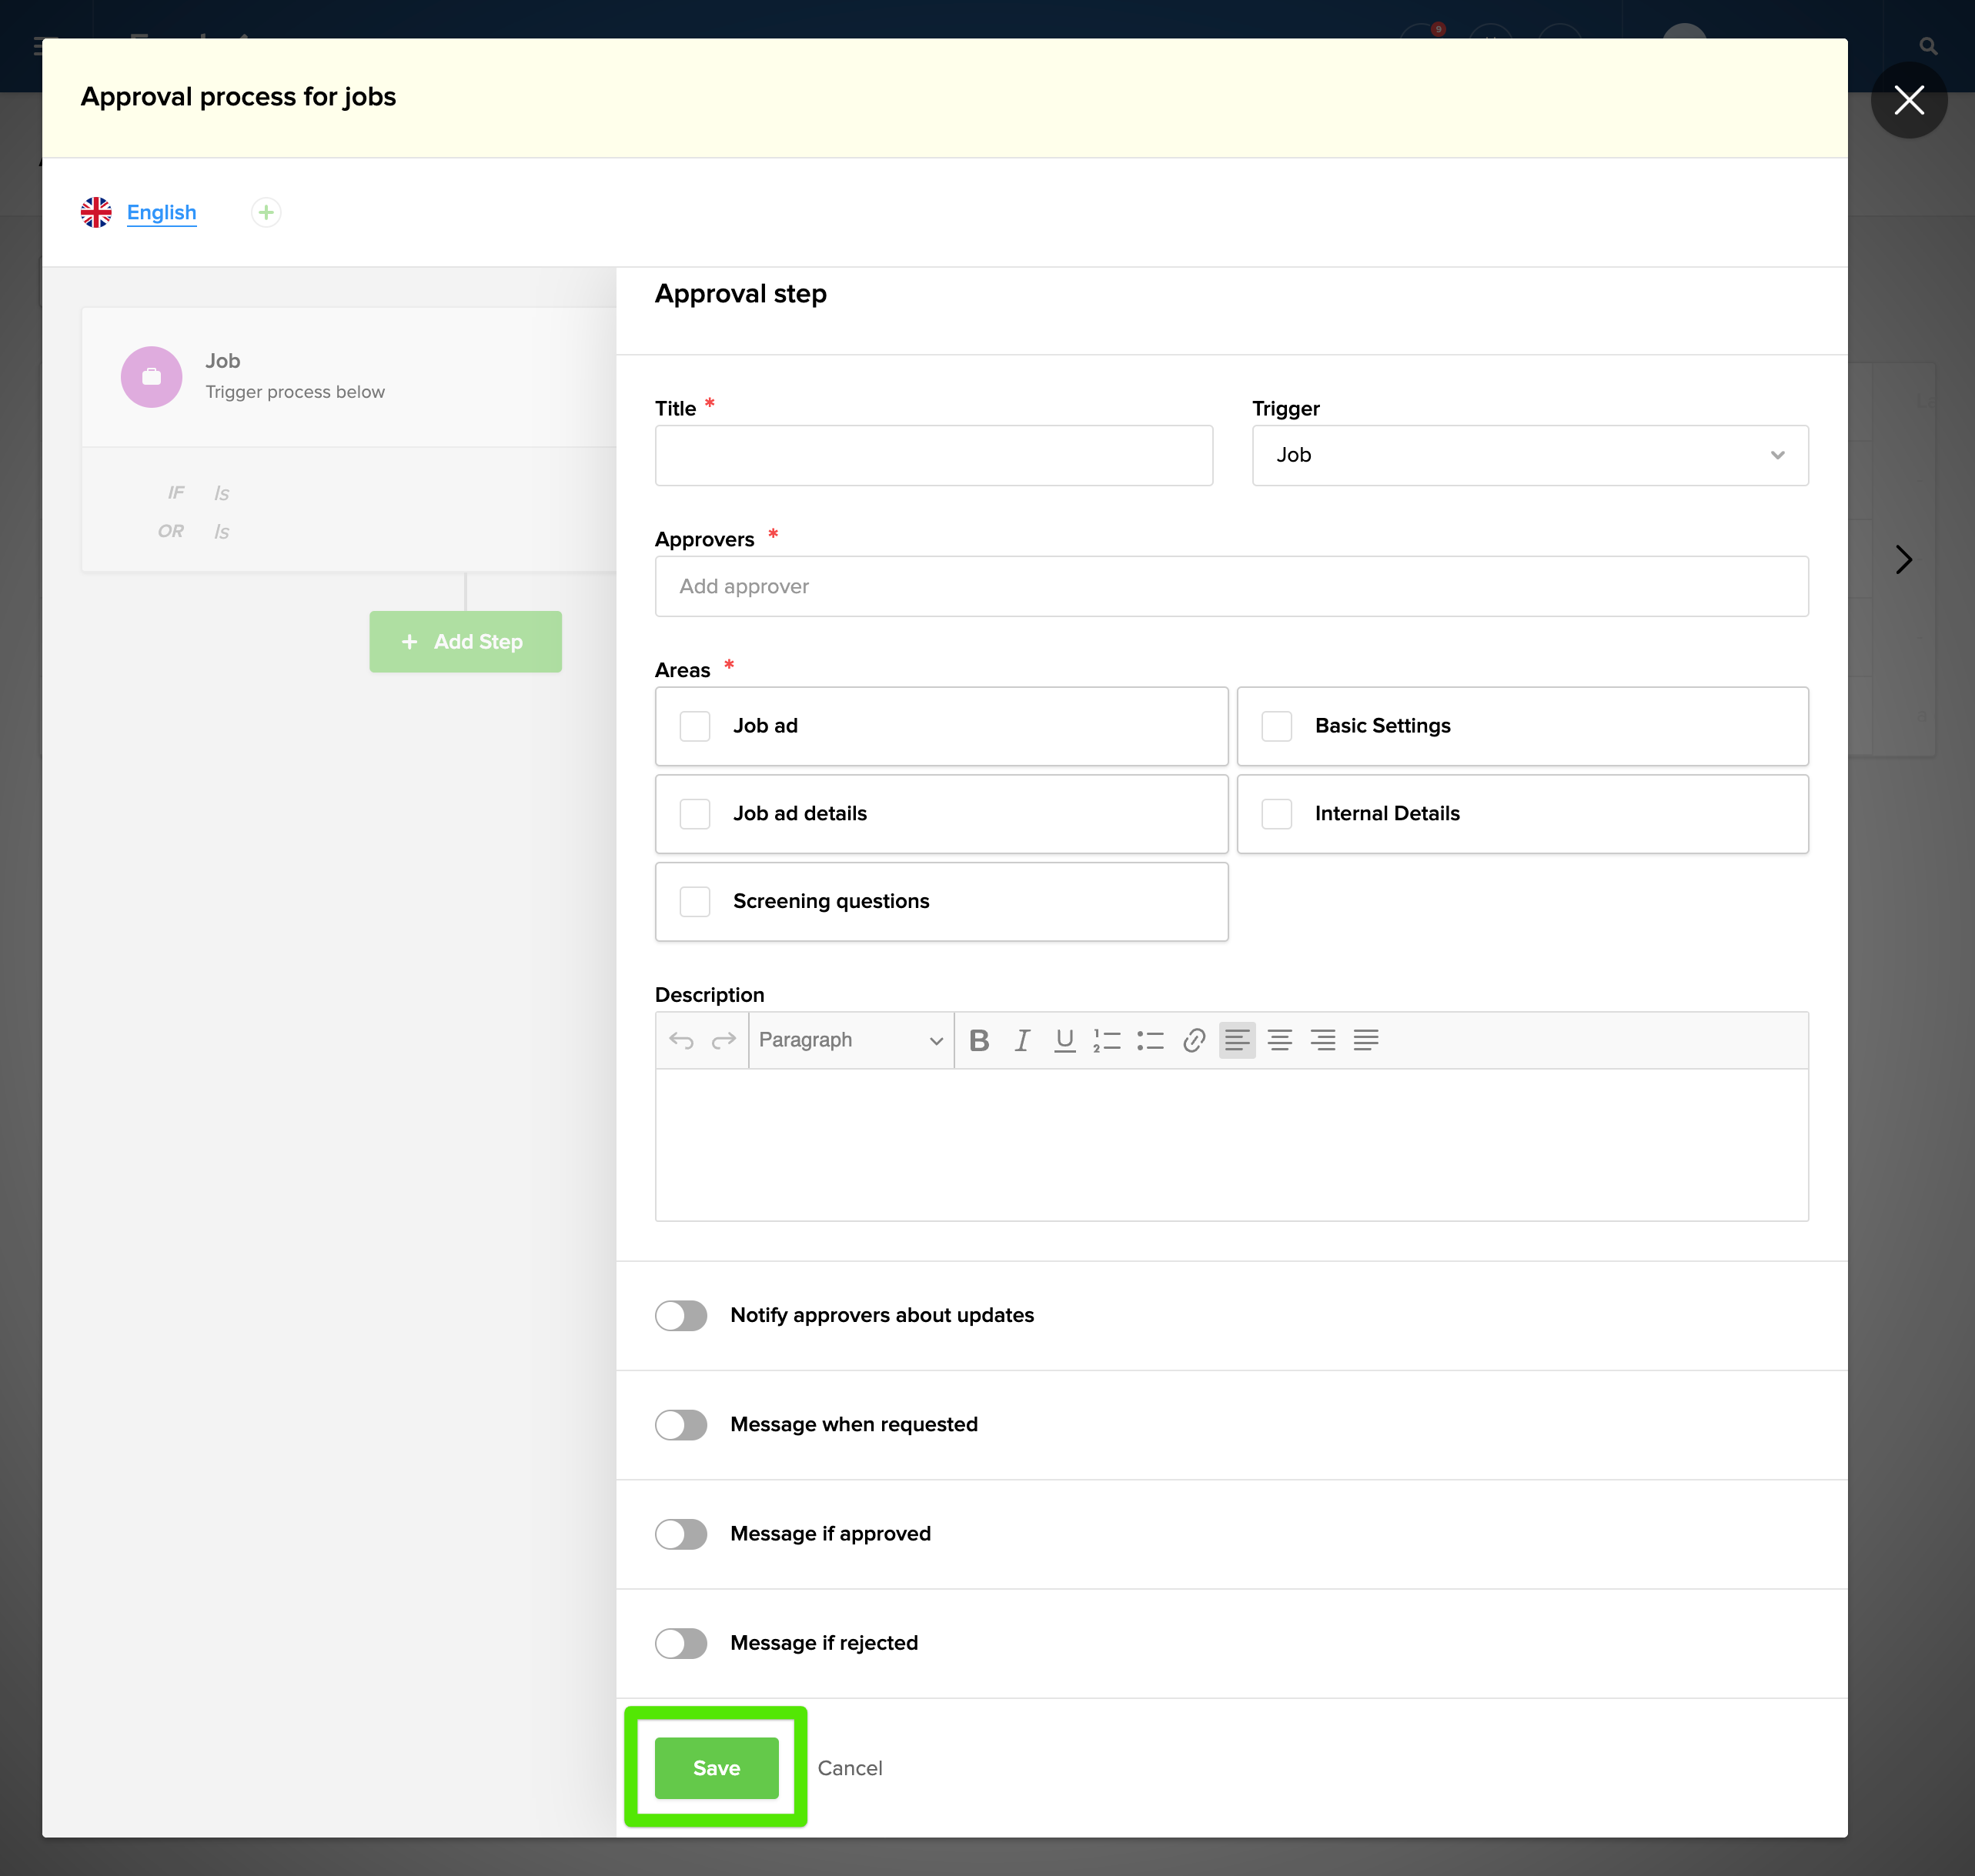The width and height of the screenshot is (1975, 1876).
Task: Insert a bulleted list
Action: click(x=1150, y=1040)
